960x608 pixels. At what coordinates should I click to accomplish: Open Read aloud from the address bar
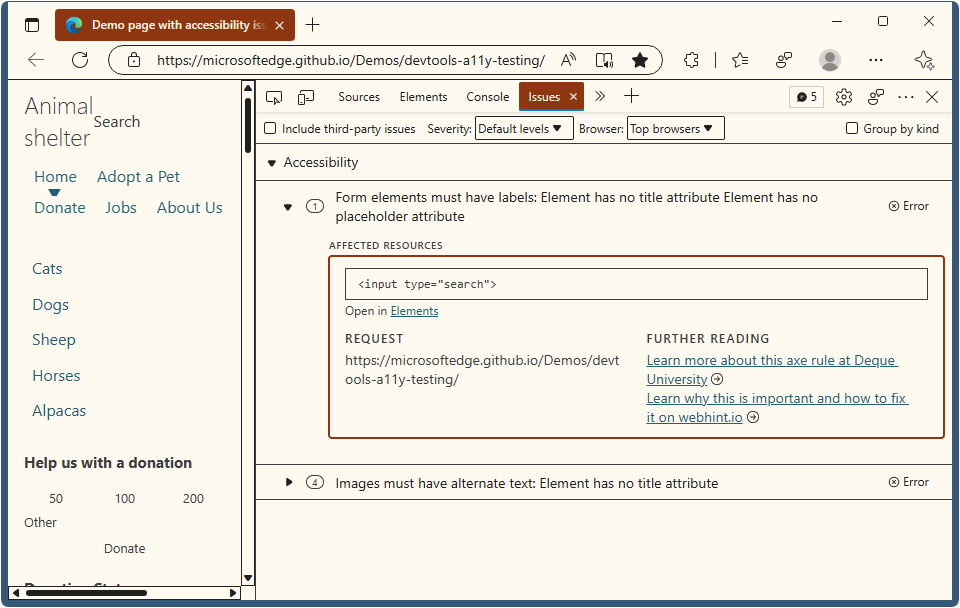(x=568, y=60)
